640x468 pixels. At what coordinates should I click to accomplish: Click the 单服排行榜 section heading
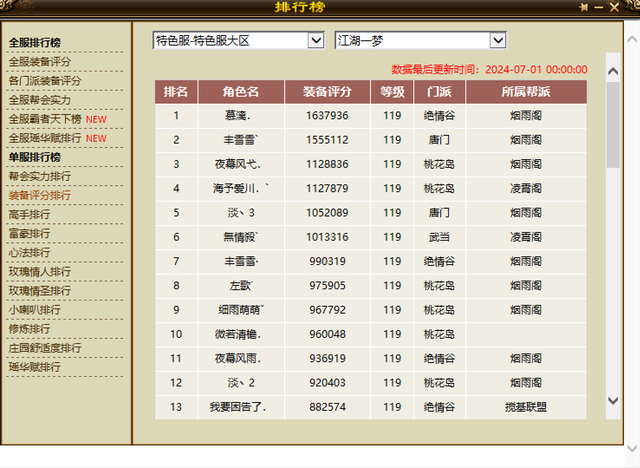[35, 157]
